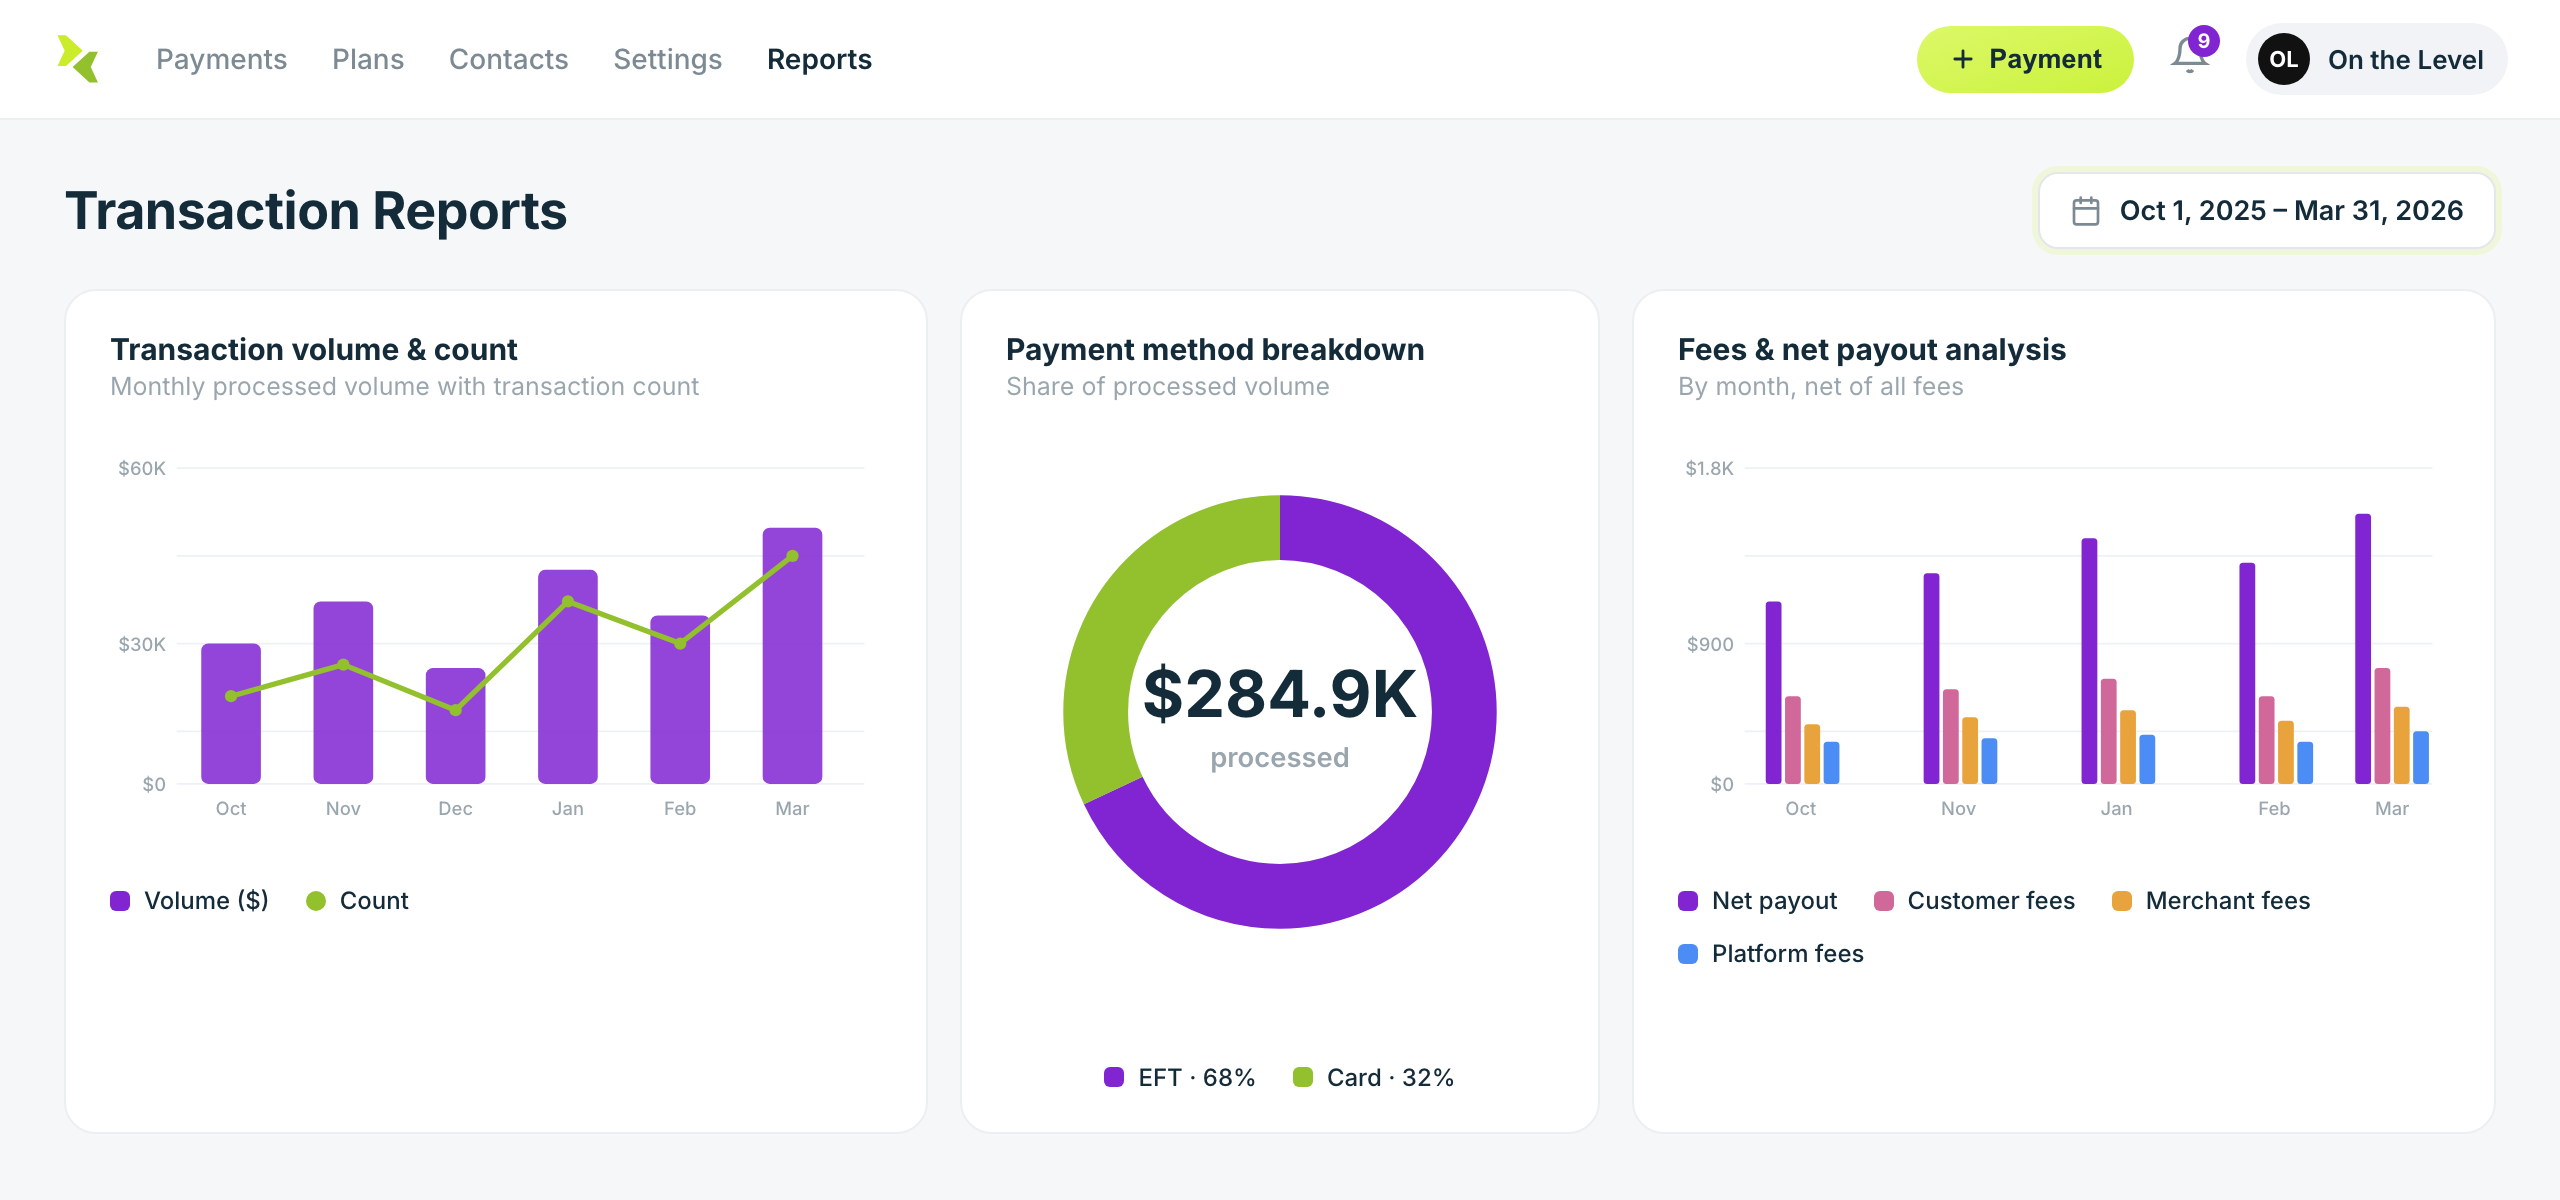This screenshot has width=2560, height=1200.
Task: Create a new Payment
Action: [2025, 59]
